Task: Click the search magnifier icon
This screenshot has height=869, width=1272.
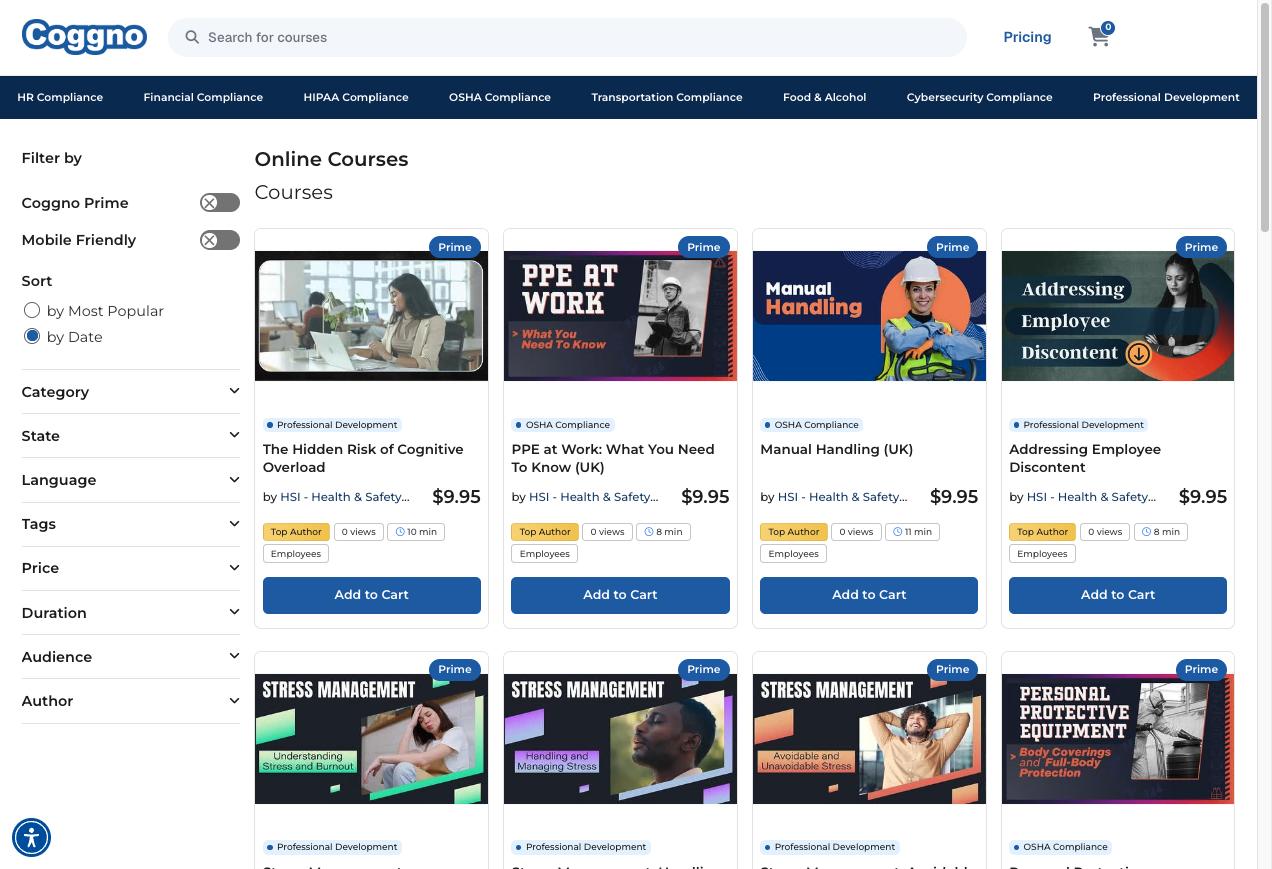Action: tap(192, 37)
